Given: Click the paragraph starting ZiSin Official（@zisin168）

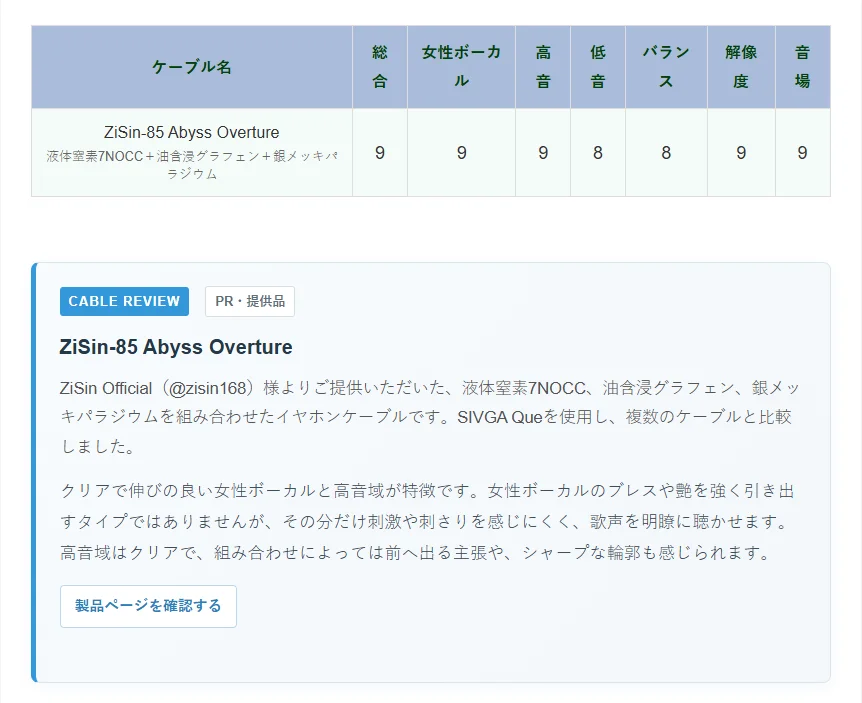Looking at the screenshot, I should pos(429,418).
